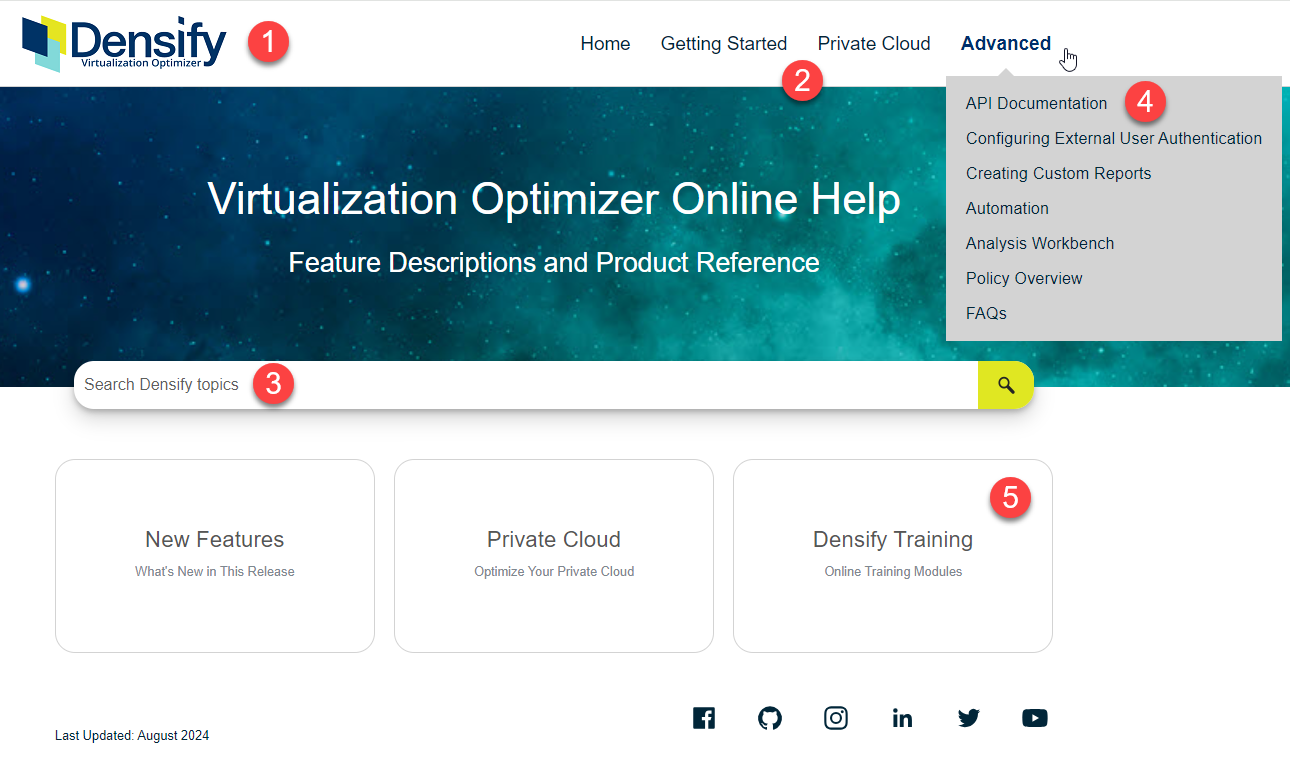Open the GitHub social icon

click(770, 718)
